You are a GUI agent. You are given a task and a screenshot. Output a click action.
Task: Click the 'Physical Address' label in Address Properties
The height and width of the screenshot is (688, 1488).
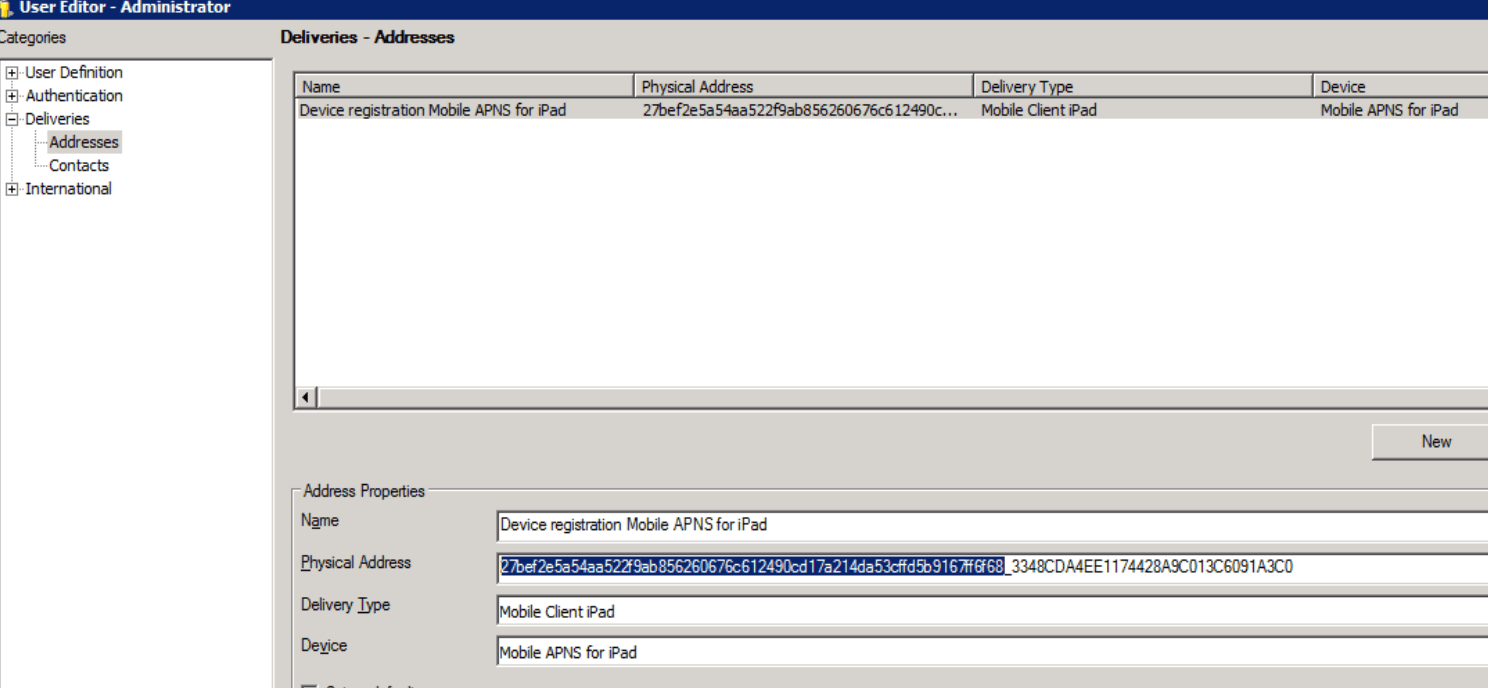coord(356,563)
